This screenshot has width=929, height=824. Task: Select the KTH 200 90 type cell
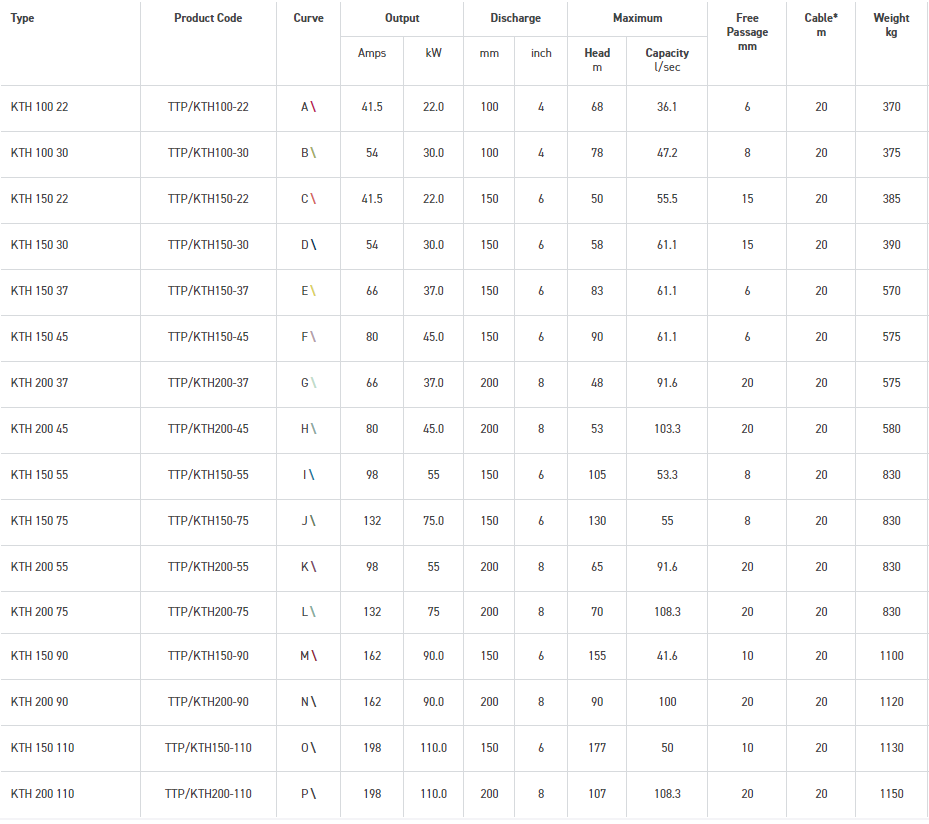40,702
